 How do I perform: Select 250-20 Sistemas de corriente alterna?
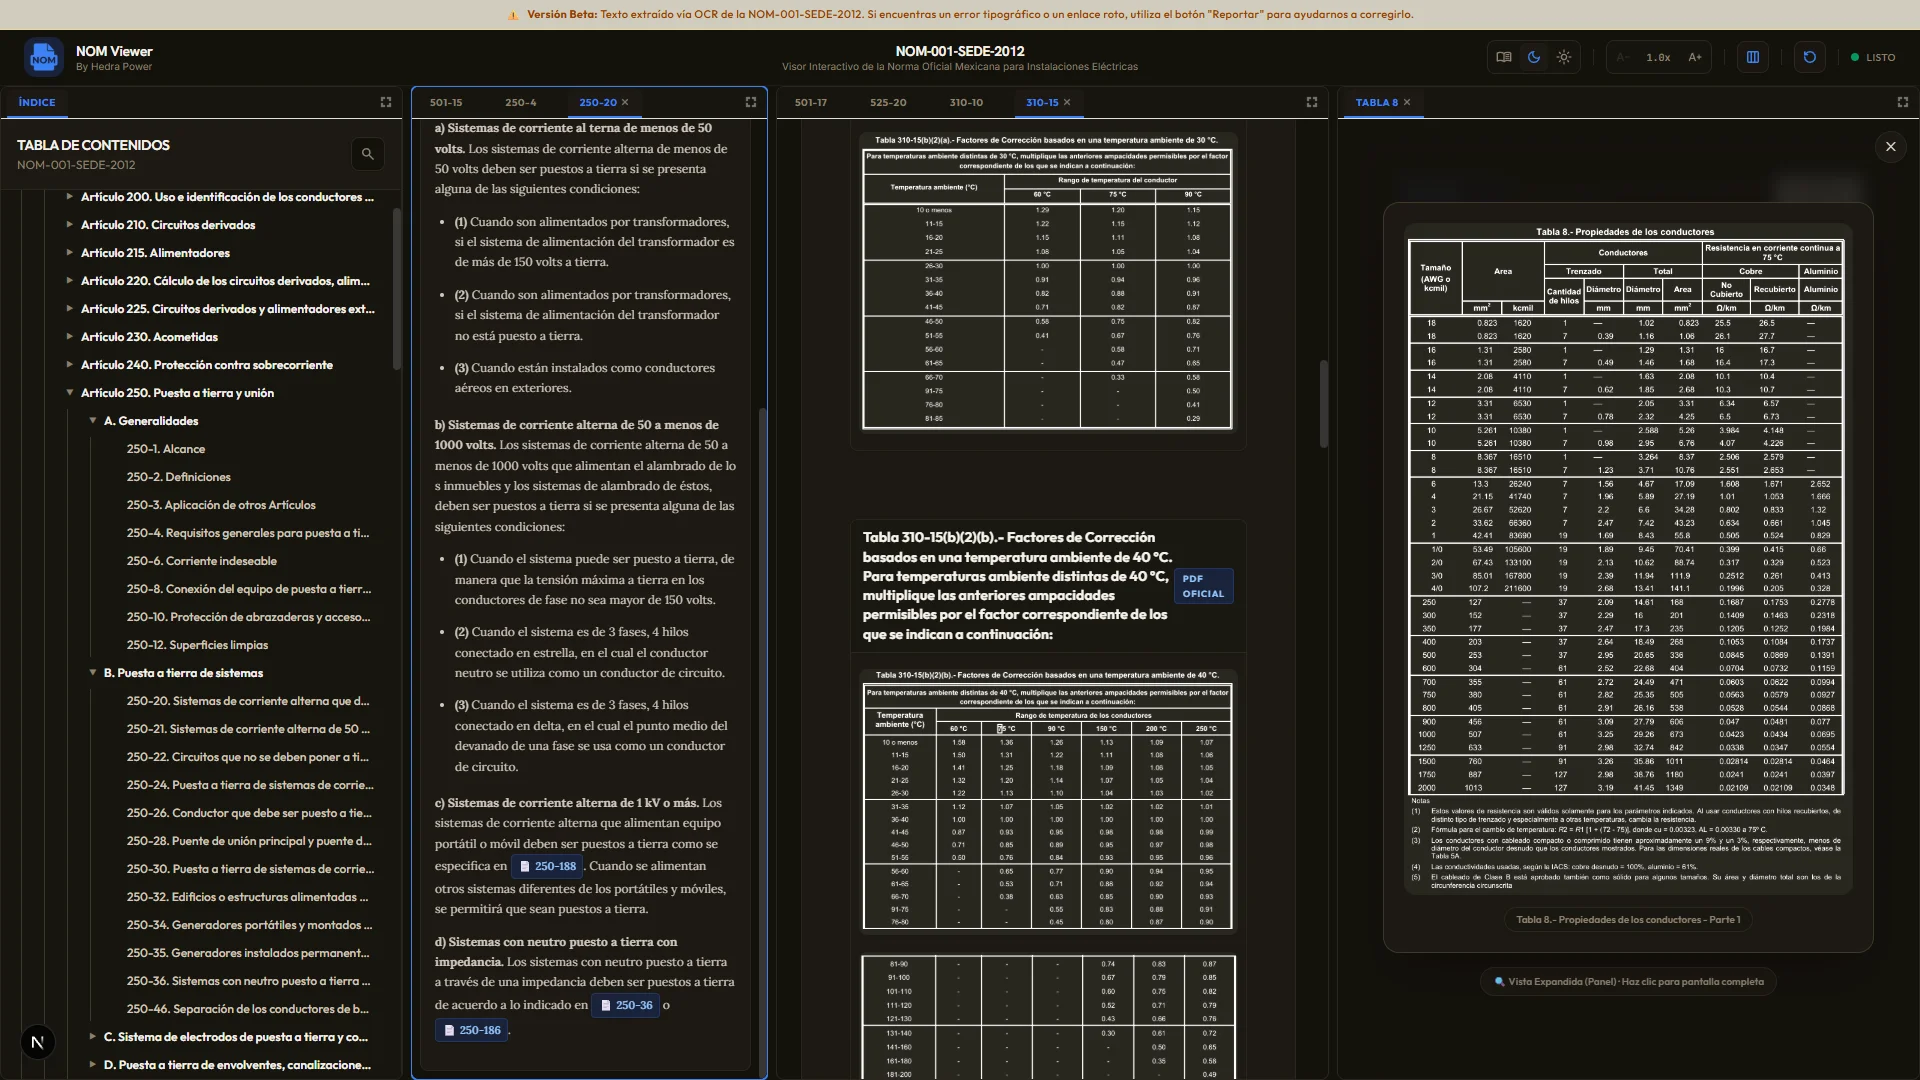248,701
